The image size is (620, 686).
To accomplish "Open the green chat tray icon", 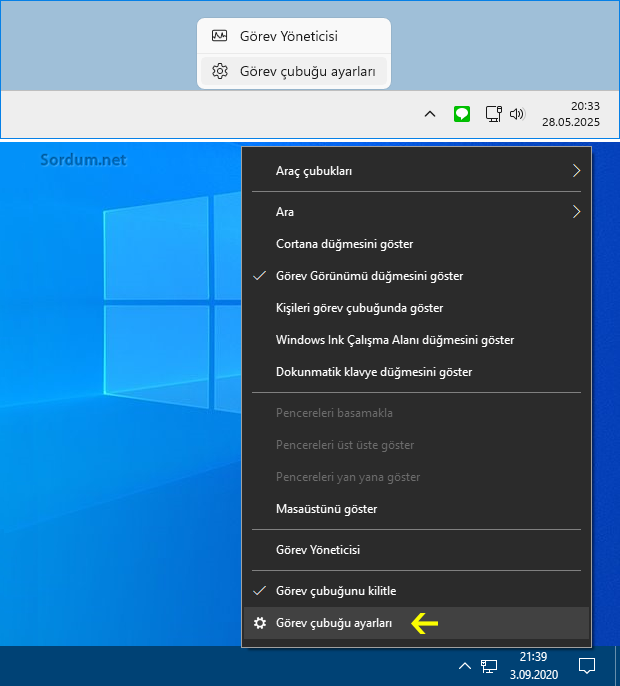I will click(x=462, y=114).
